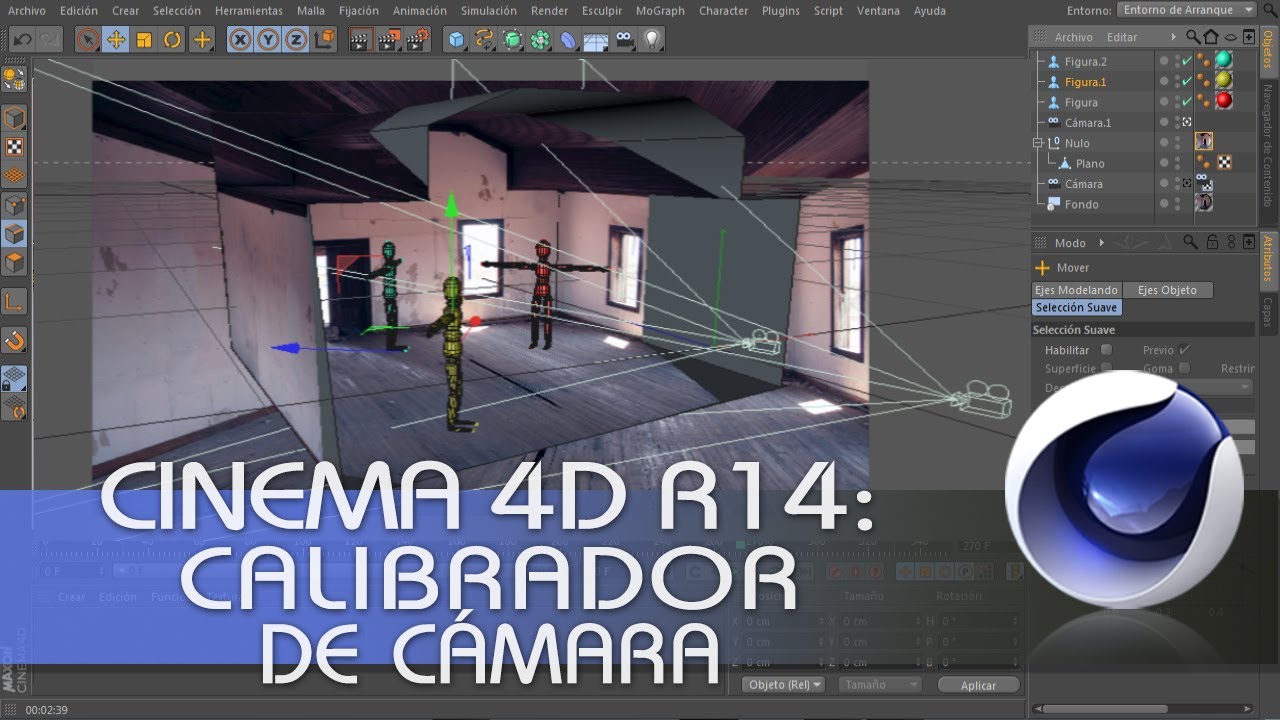The image size is (1280, 720).
Task: Open Editar menu in object manager
Action: 1122,37
